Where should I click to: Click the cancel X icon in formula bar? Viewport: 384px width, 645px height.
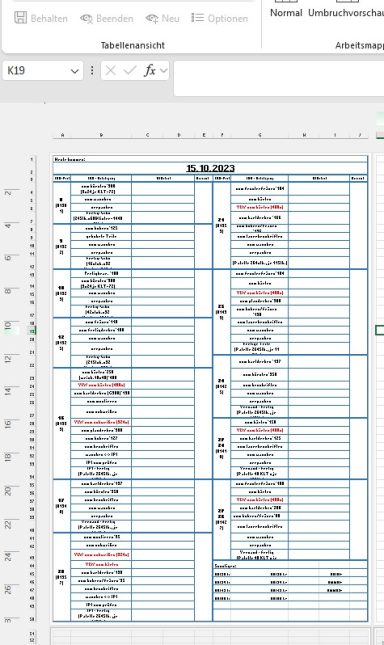click(x=110, y=71)
